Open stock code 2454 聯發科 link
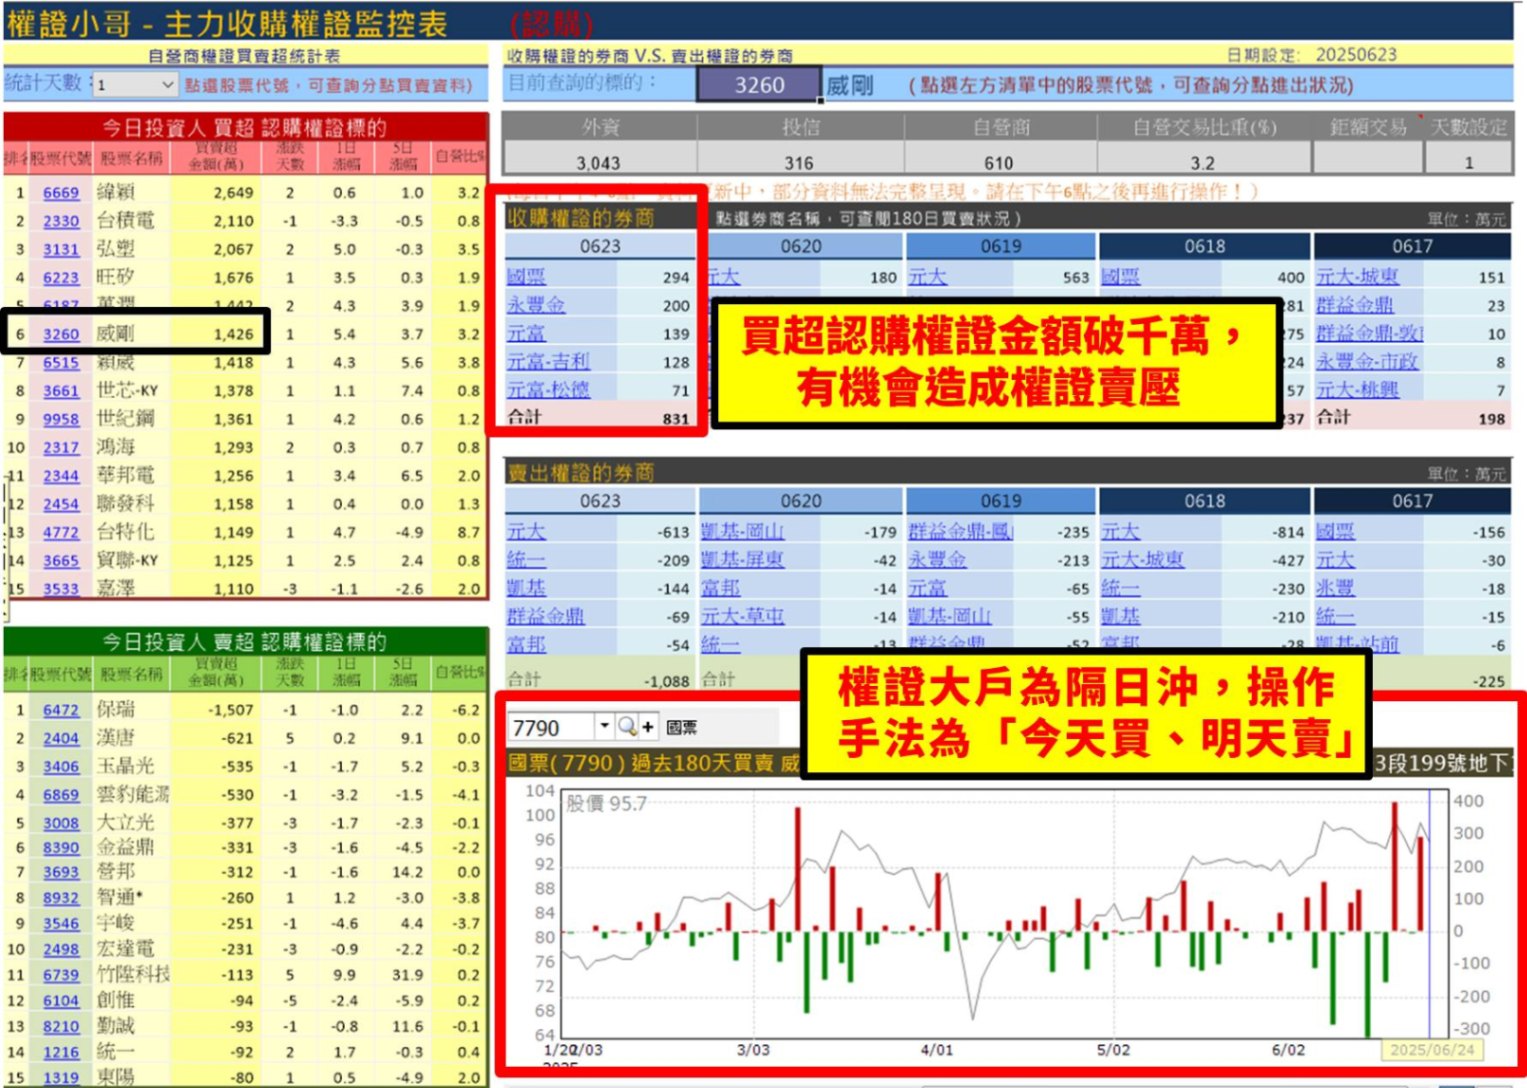The image size is (1527, 1088). 61,505
